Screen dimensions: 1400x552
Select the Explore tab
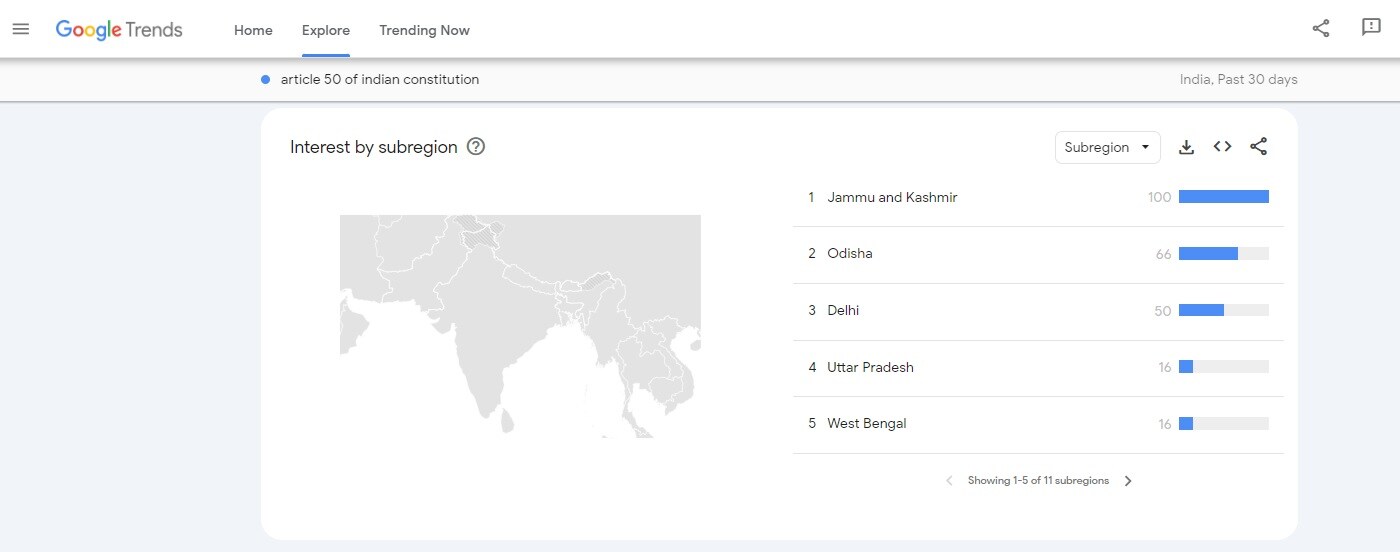point(326,30)
